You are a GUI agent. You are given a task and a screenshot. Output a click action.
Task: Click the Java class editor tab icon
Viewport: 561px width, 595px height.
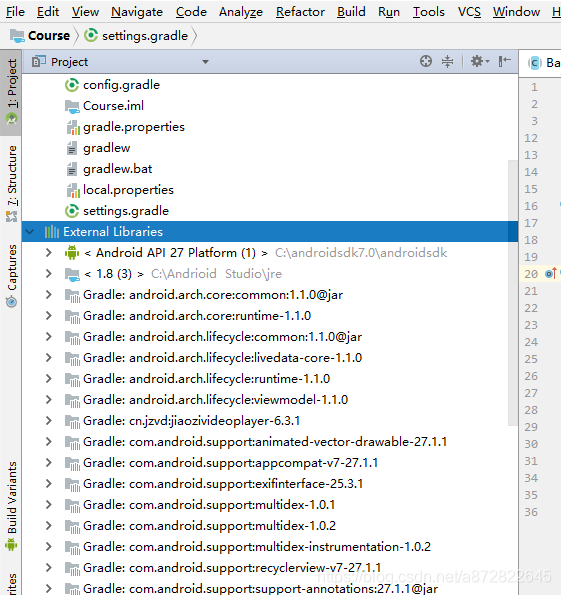tap(534, 63)
